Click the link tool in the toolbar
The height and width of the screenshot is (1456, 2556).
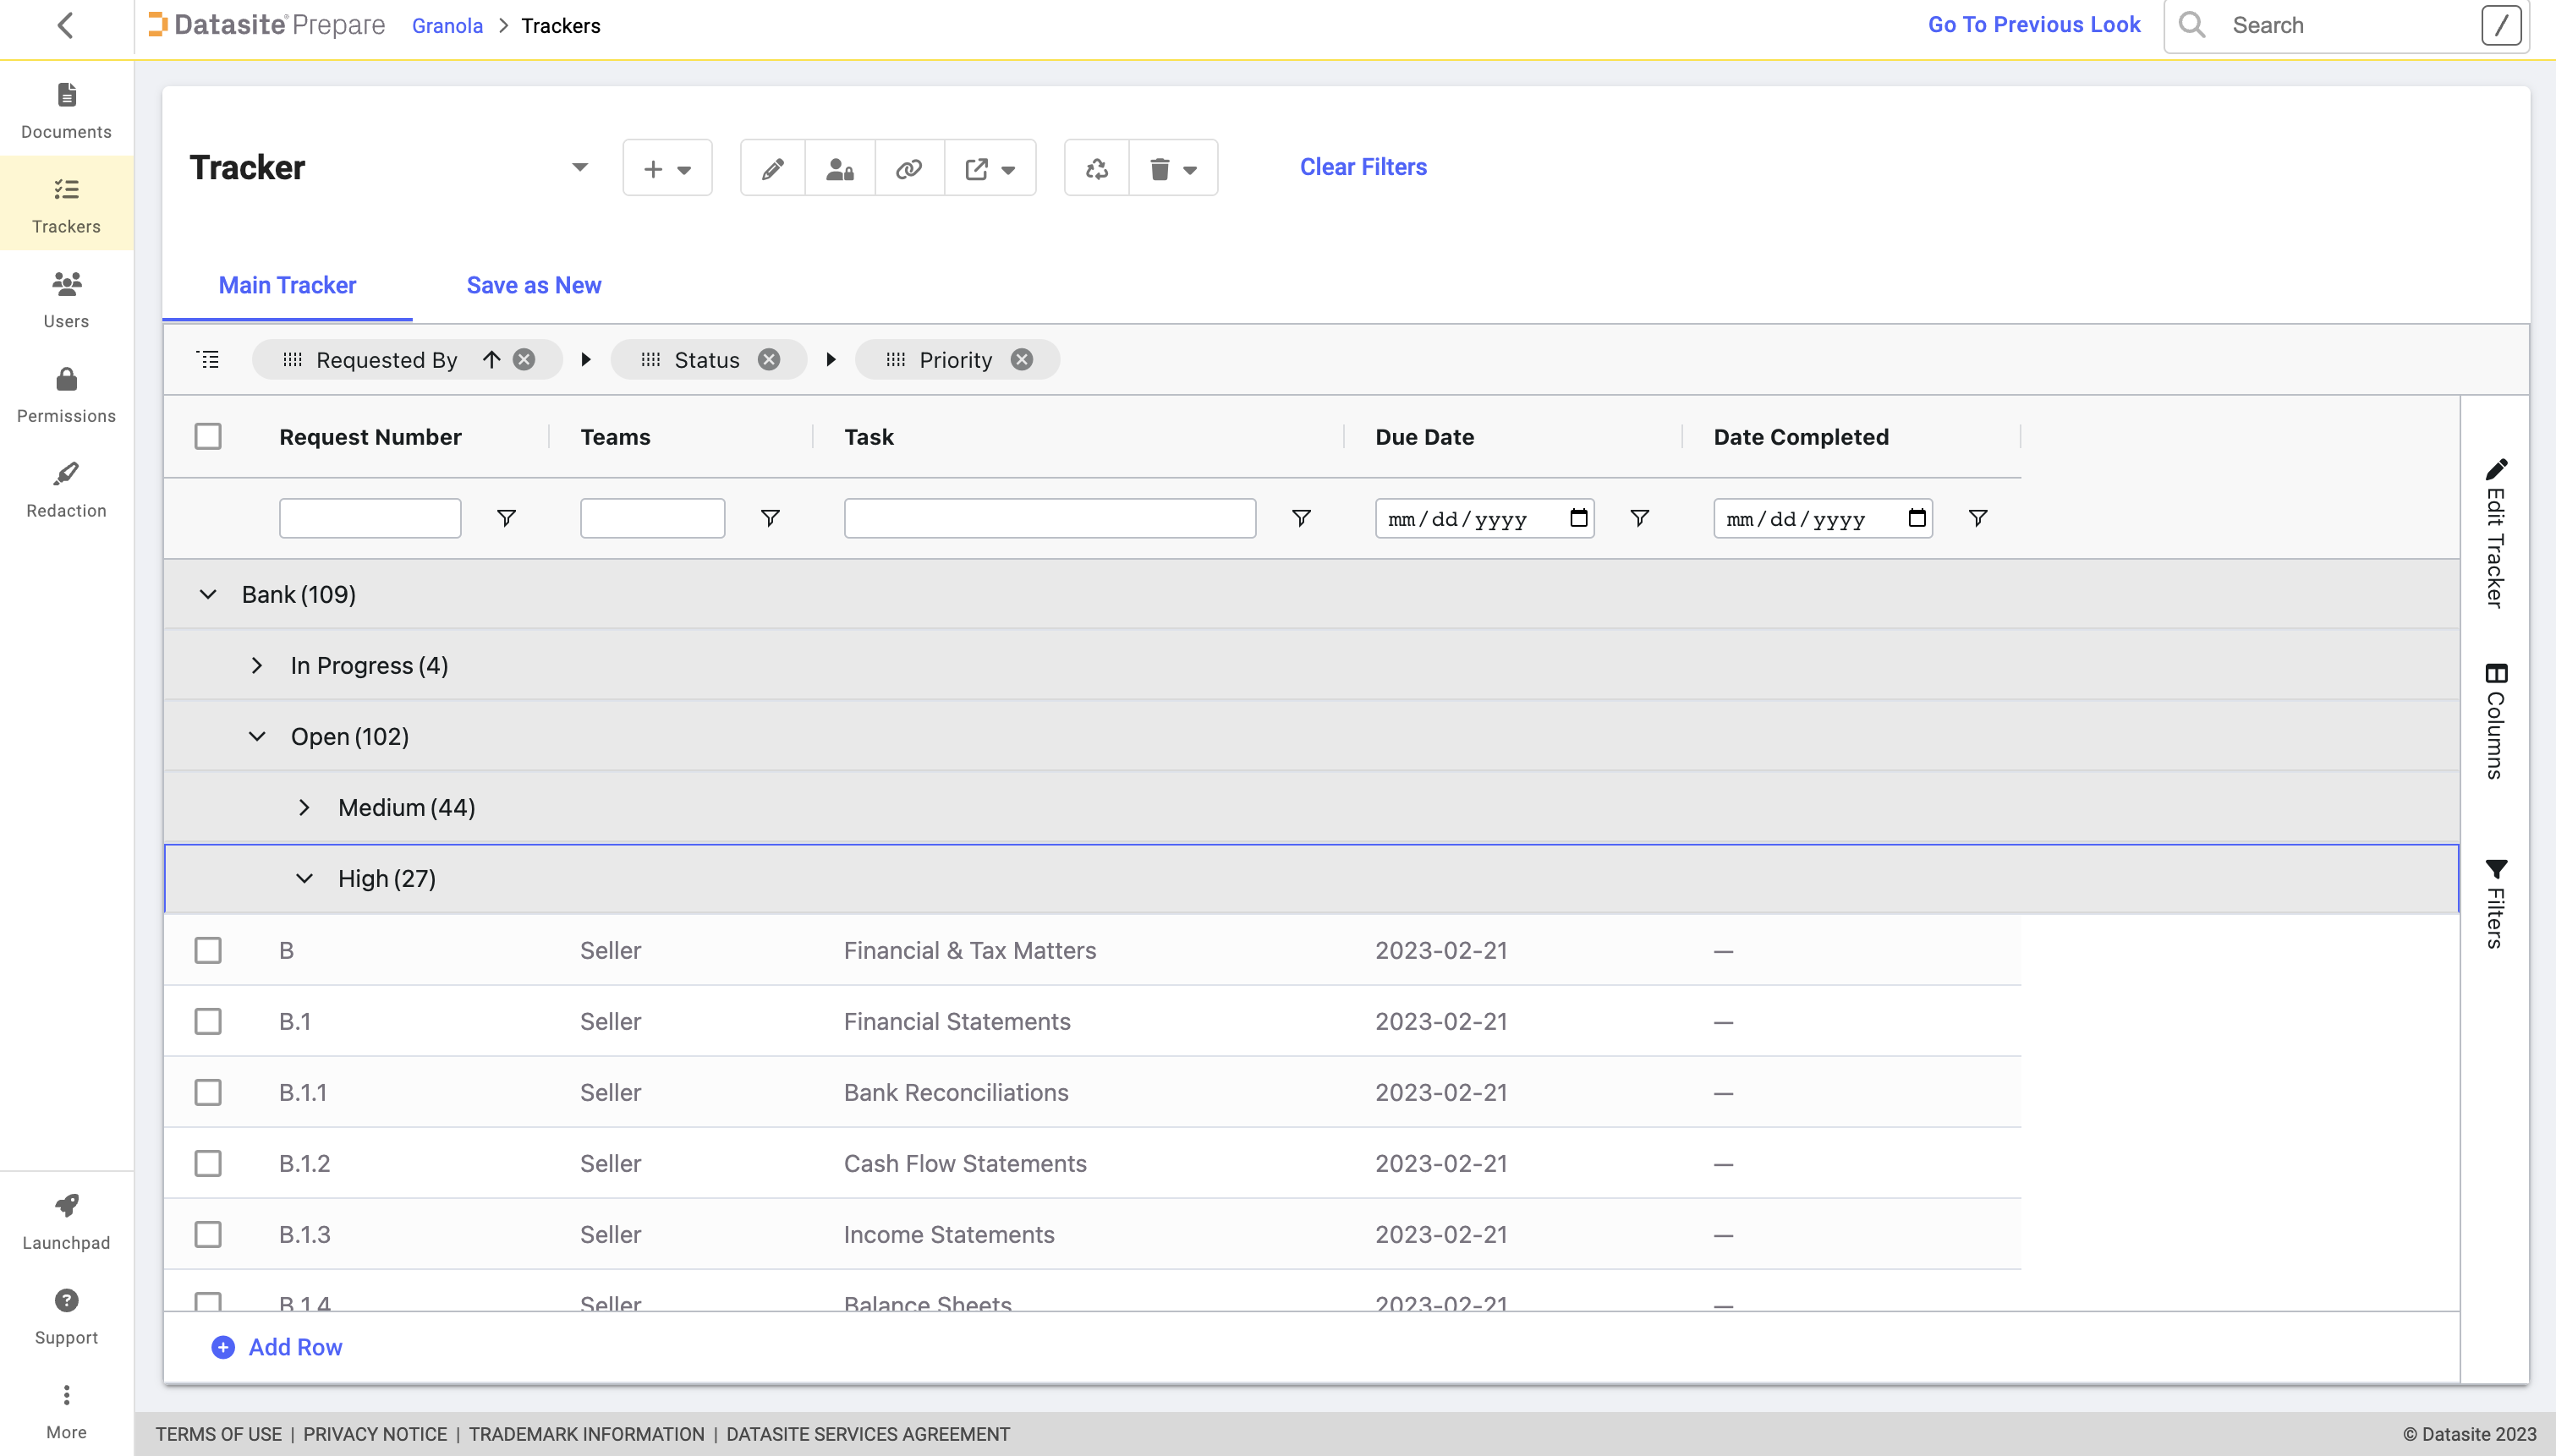[x=908, y=167]
